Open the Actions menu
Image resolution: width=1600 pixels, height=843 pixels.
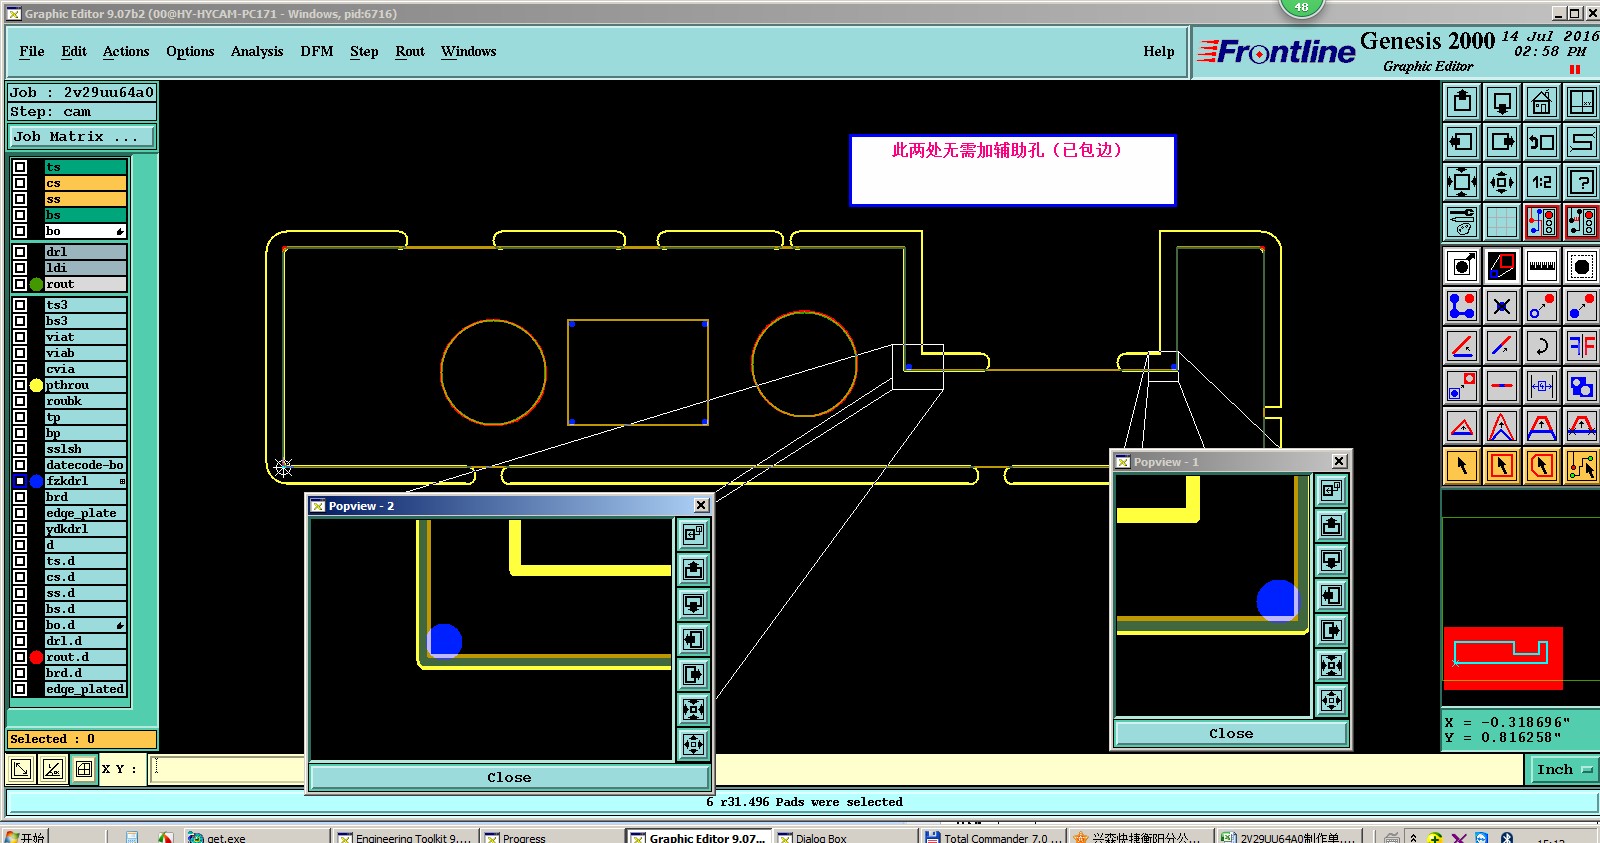[126, 52]
